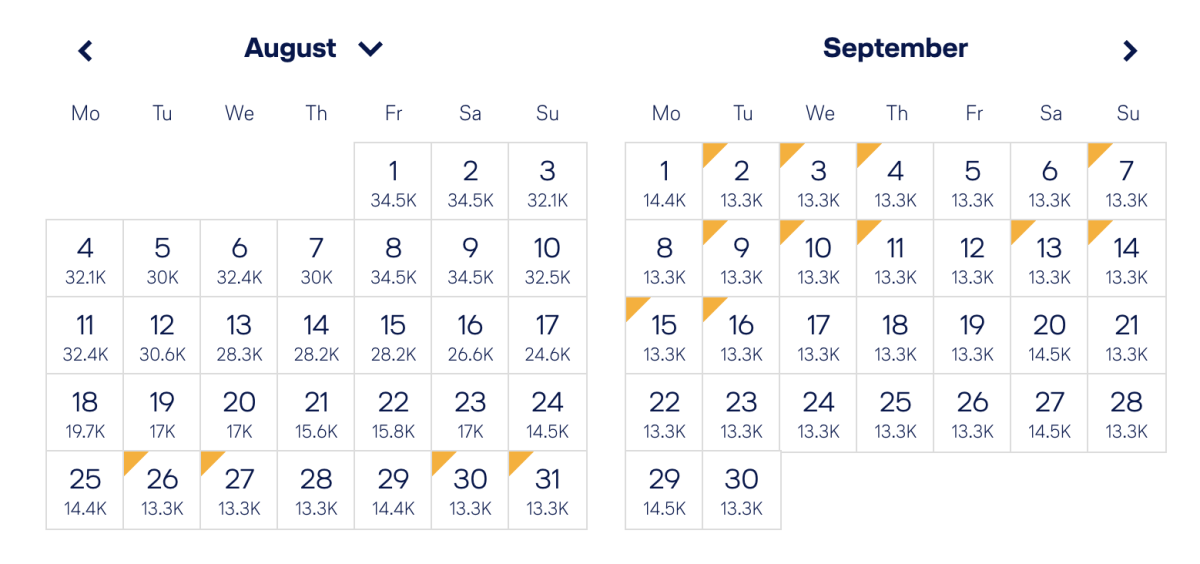Screen dimensions: 1200x564
Task: Select August 5 priced 30K
Action: click(x=162, y=258)
